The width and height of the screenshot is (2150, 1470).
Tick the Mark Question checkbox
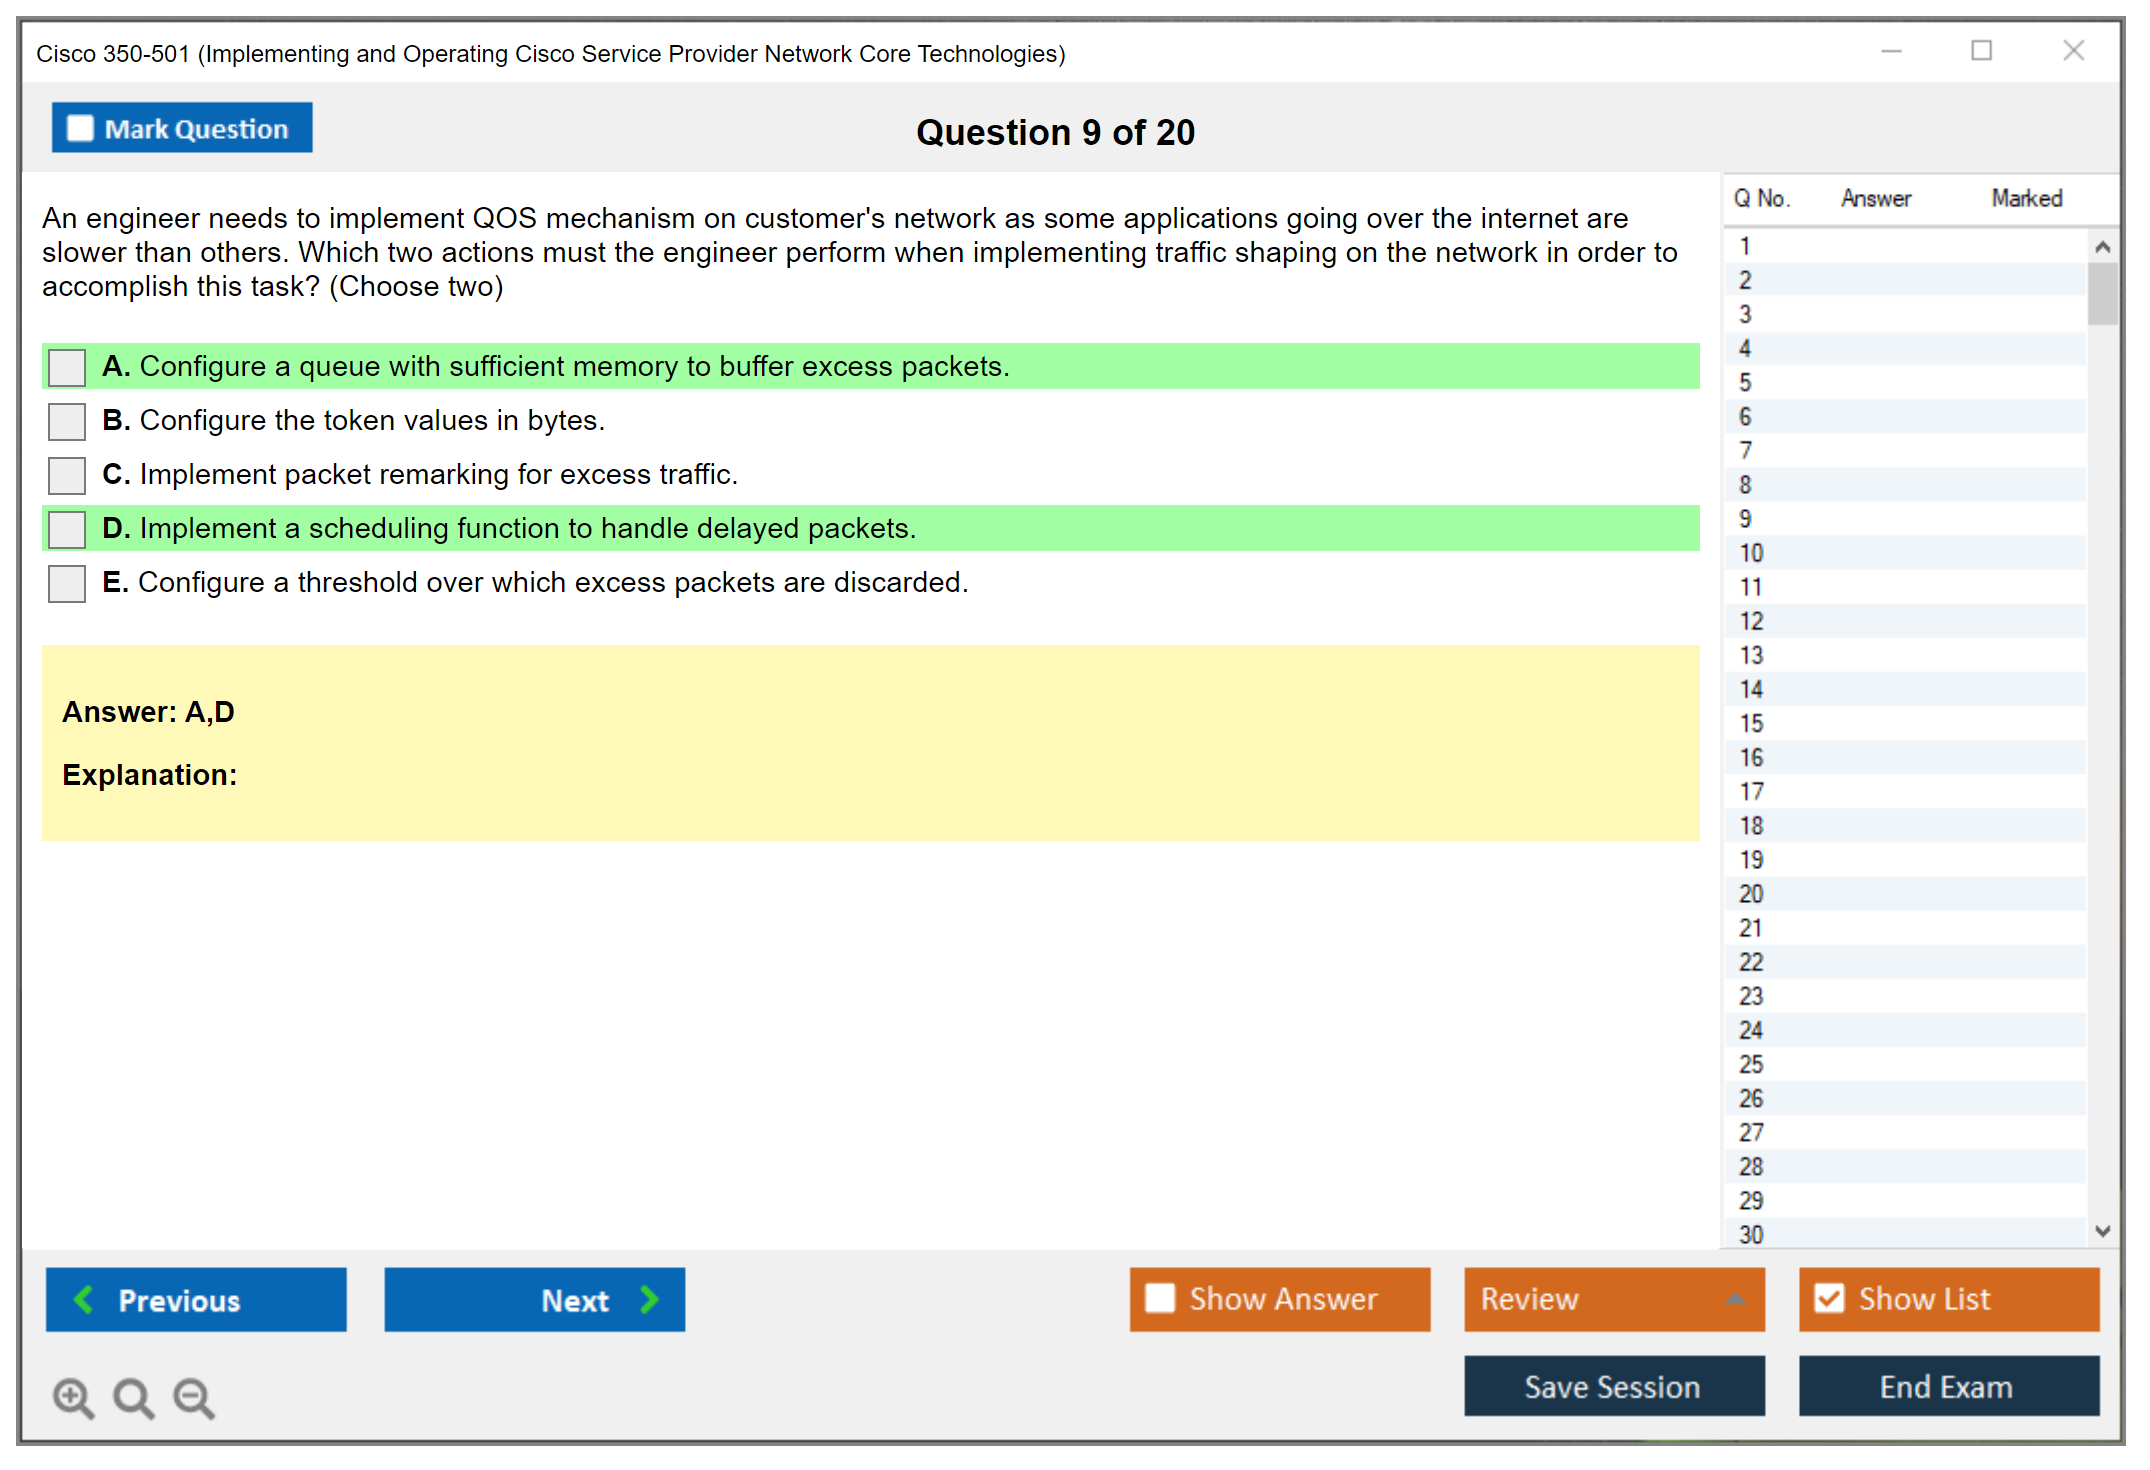click(x=80, y=129)
